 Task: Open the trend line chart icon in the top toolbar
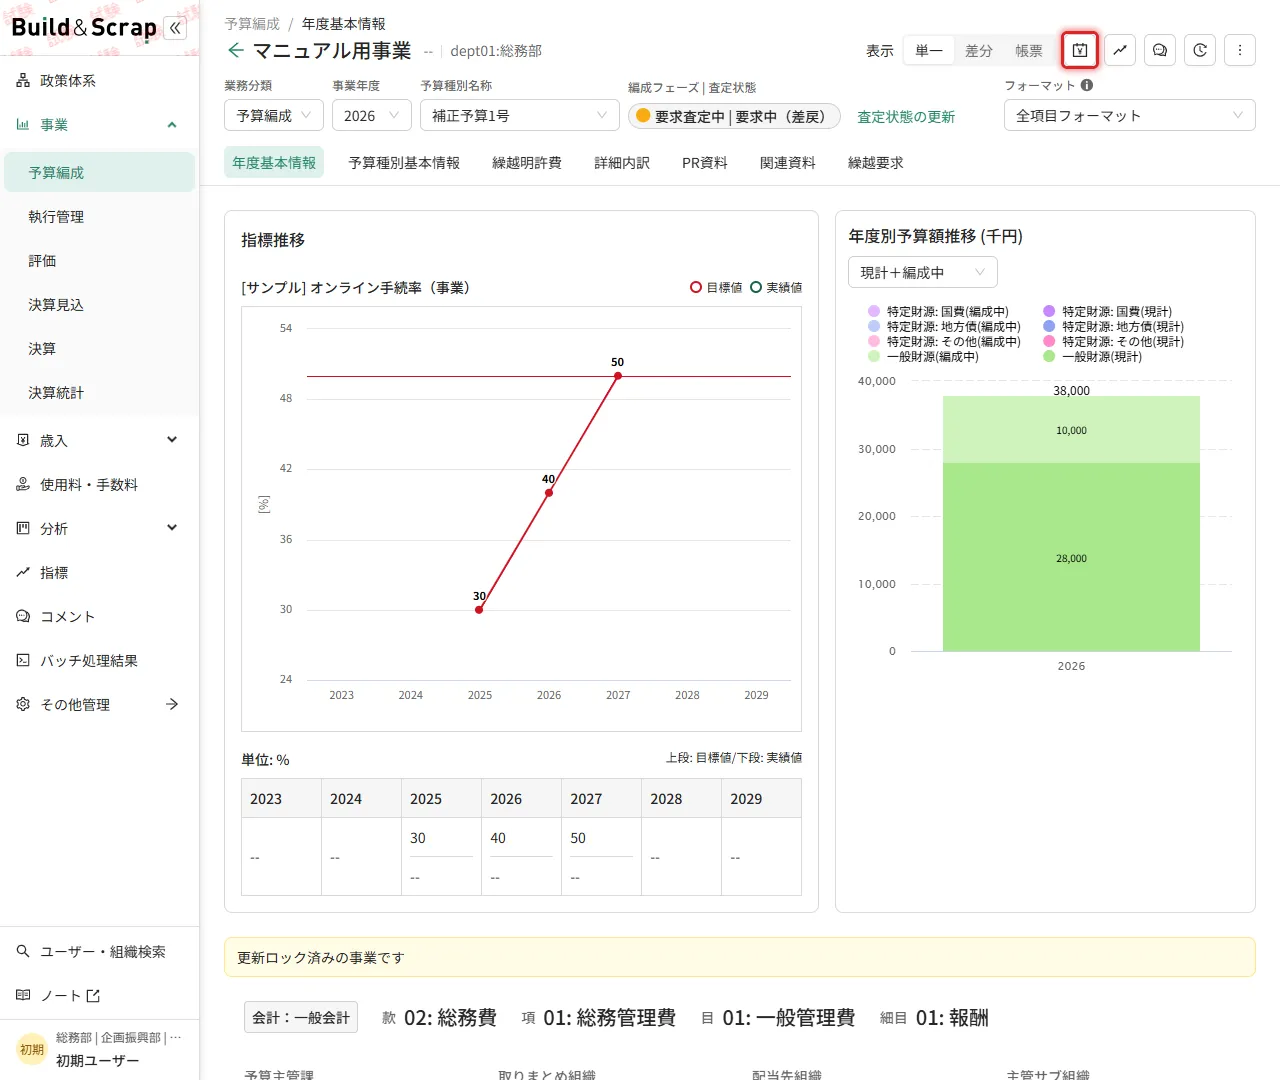(1120, 50)
